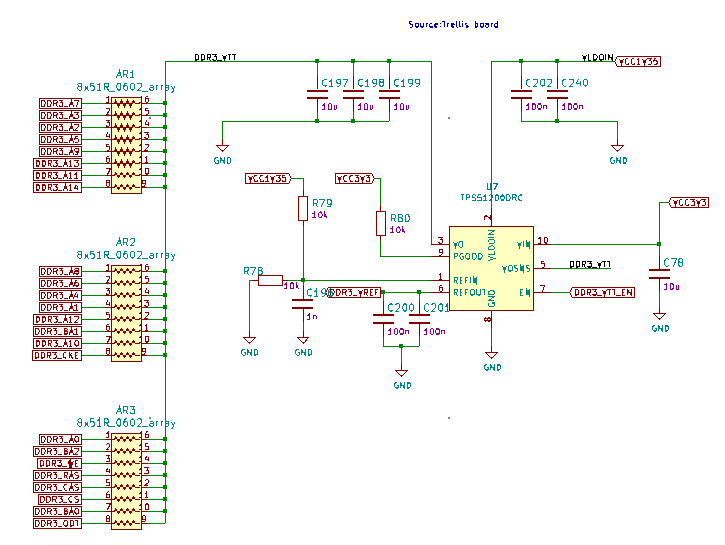
Task: Select resistor R78 symbol
Action: (270, 280)
